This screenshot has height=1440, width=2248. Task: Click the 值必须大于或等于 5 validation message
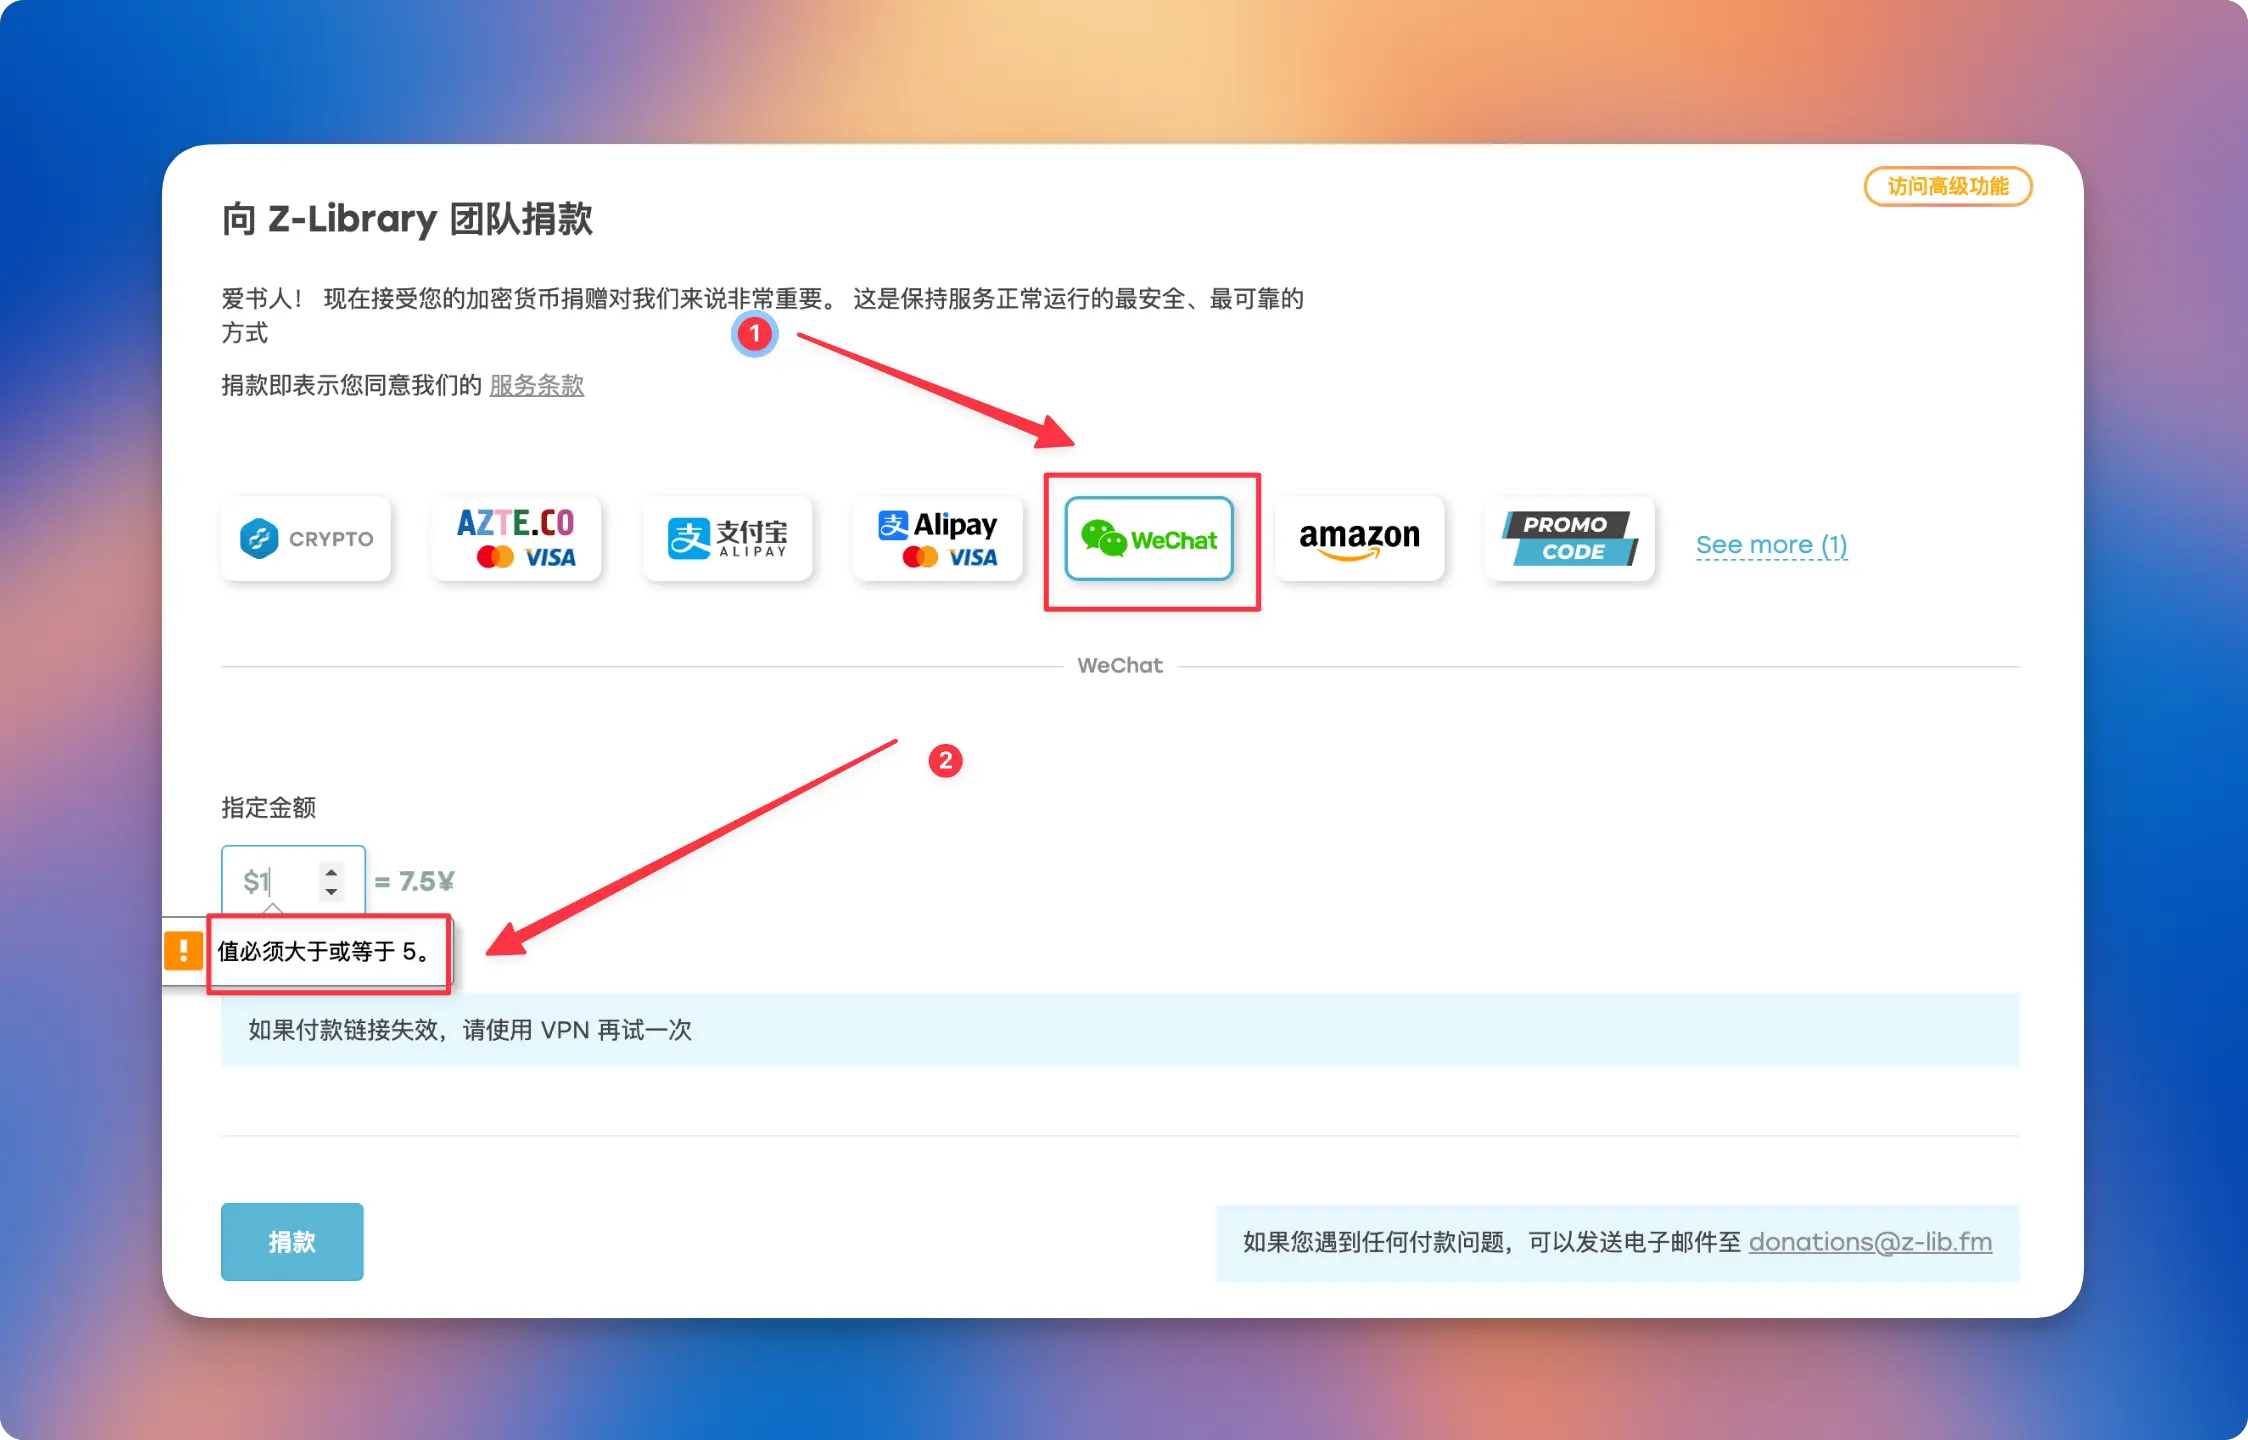tap(324, 951)
